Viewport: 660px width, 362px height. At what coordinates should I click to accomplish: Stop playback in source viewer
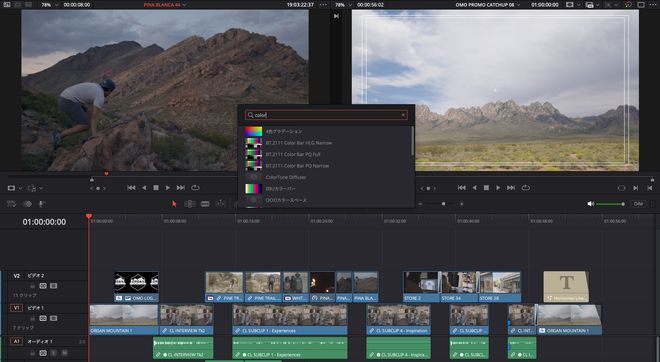click(x=156, y=188)
